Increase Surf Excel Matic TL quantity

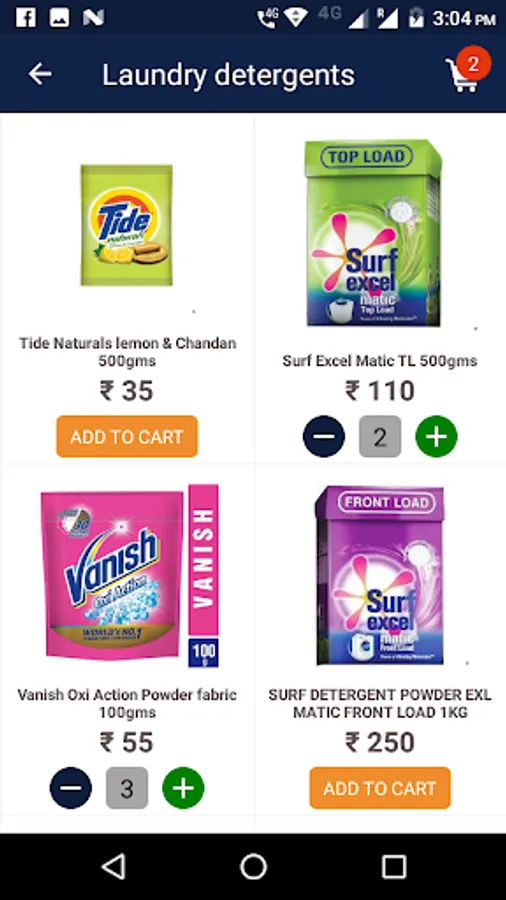[x=437, y=437]
